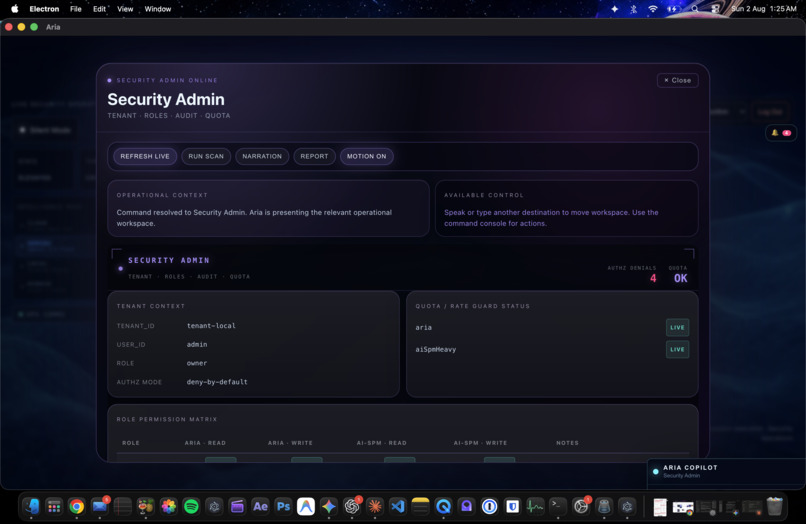
Task: Close the Security Admin panel
Action: [677, 80]
